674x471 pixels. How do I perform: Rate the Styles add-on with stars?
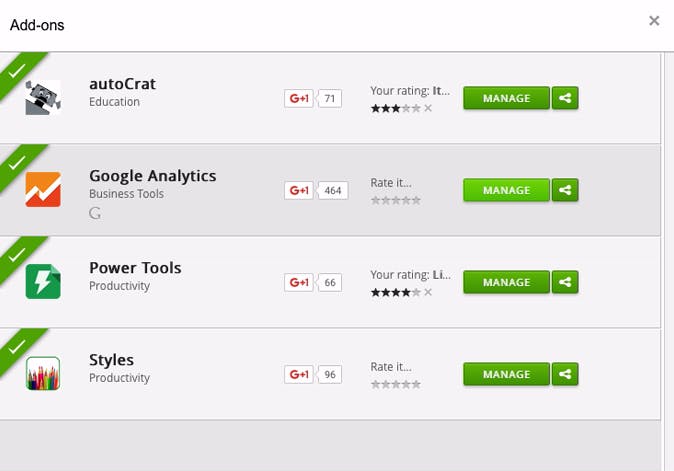396,384
